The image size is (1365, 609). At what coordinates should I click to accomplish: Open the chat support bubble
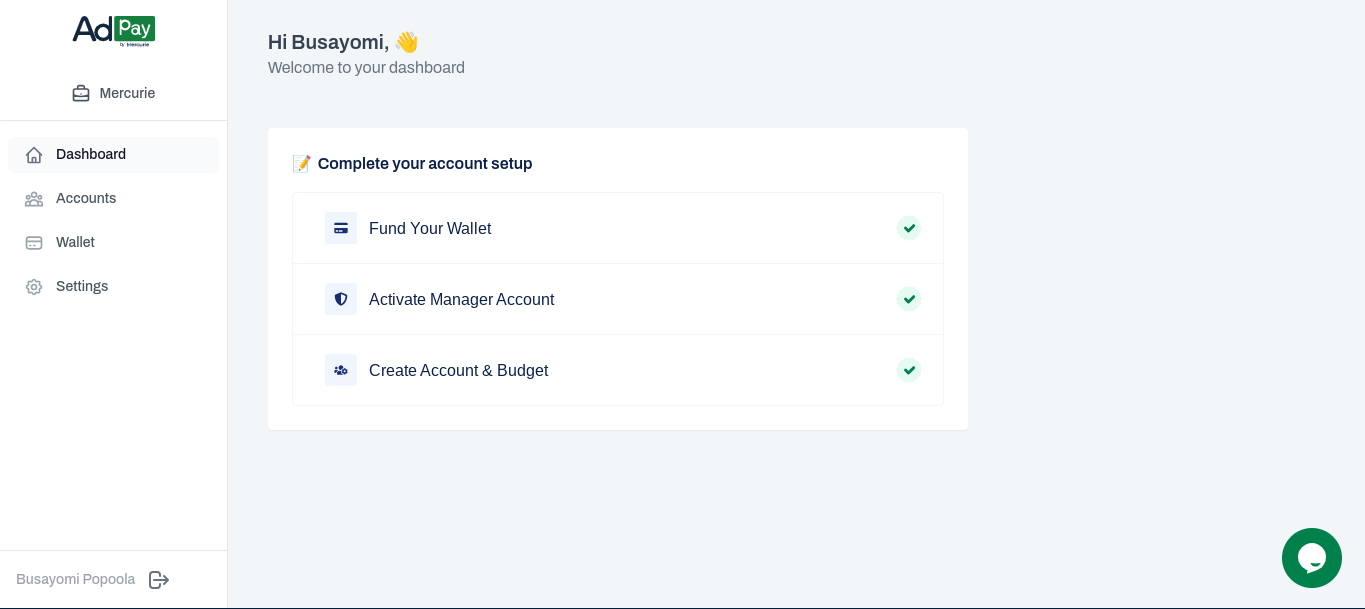tap(1311, 557)
